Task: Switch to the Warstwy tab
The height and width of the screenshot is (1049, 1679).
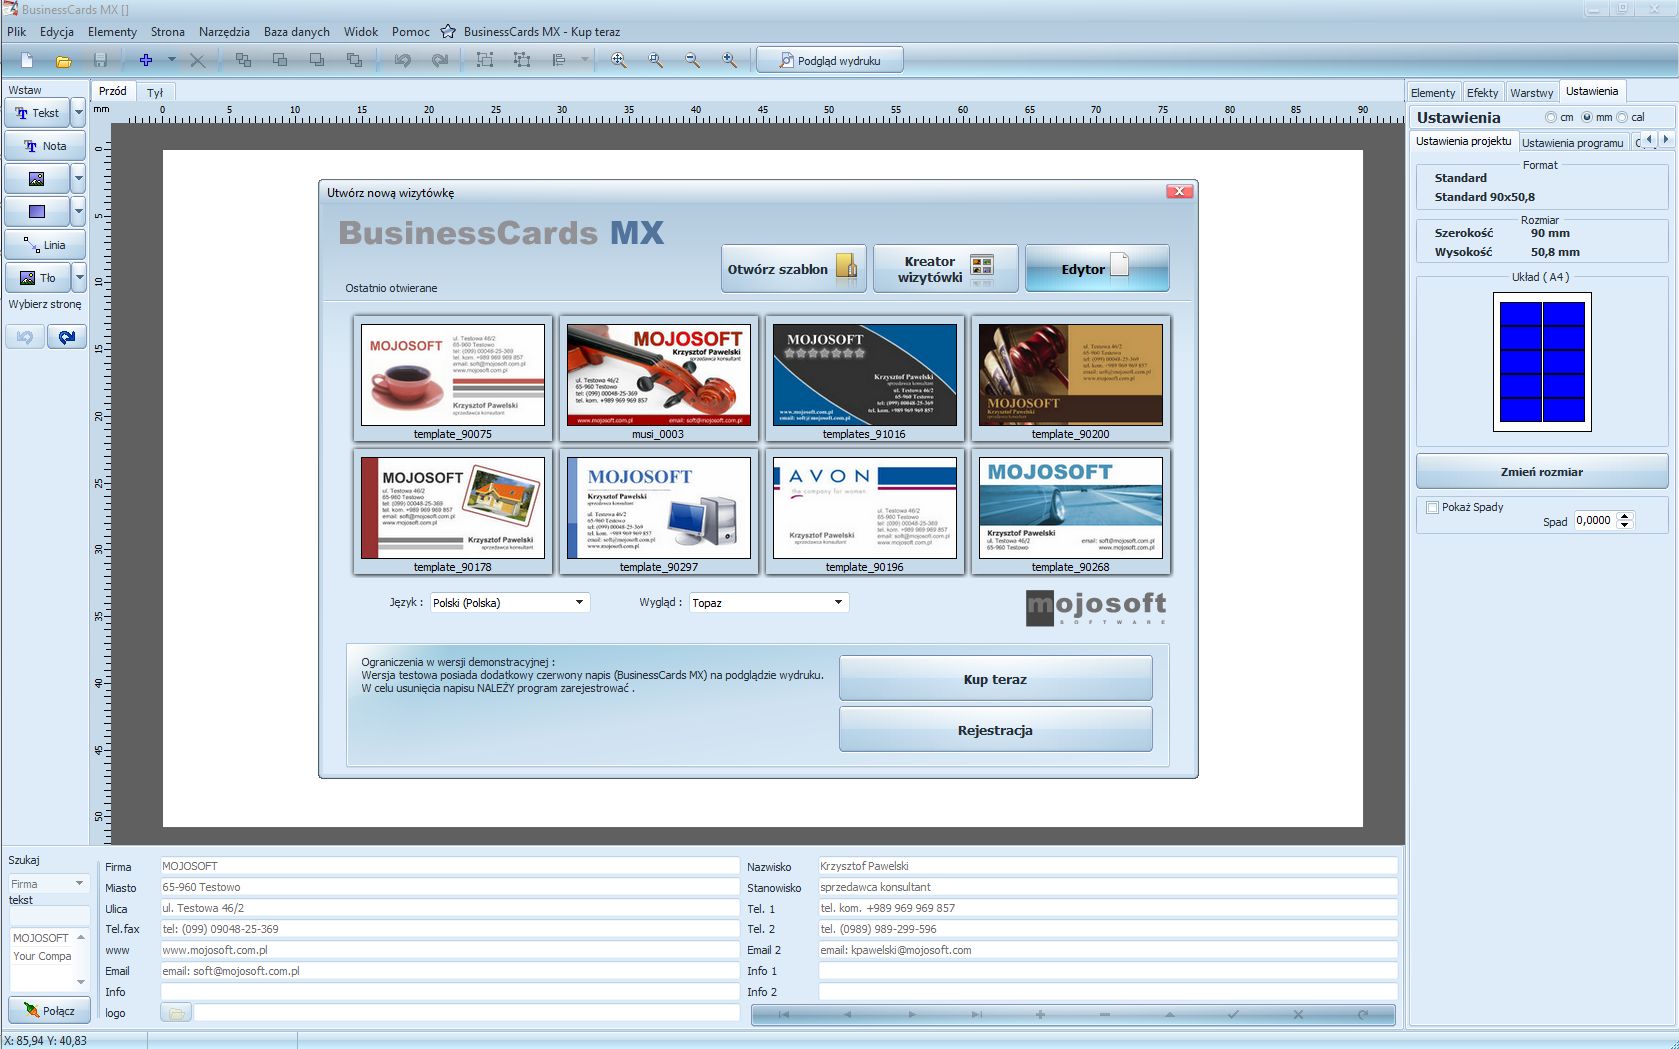Action: coord(1531,91)
